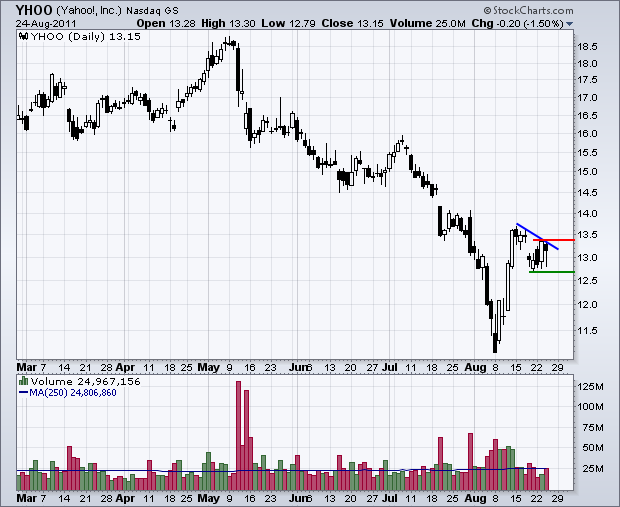Click the Mar label under the volume panel
This screenshot has width=620, height=507.
click(26, 498)
